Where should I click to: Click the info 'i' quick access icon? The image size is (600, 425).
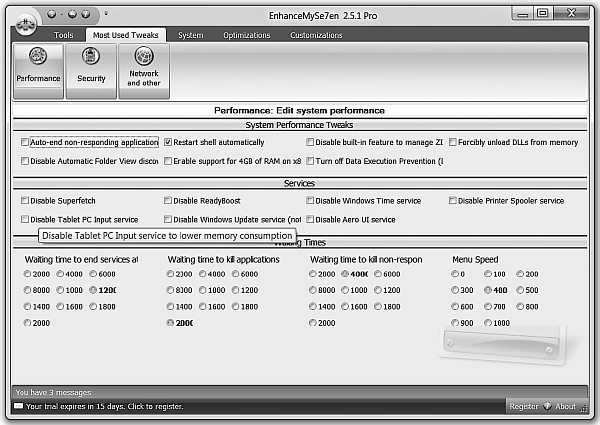click(86, 14)
